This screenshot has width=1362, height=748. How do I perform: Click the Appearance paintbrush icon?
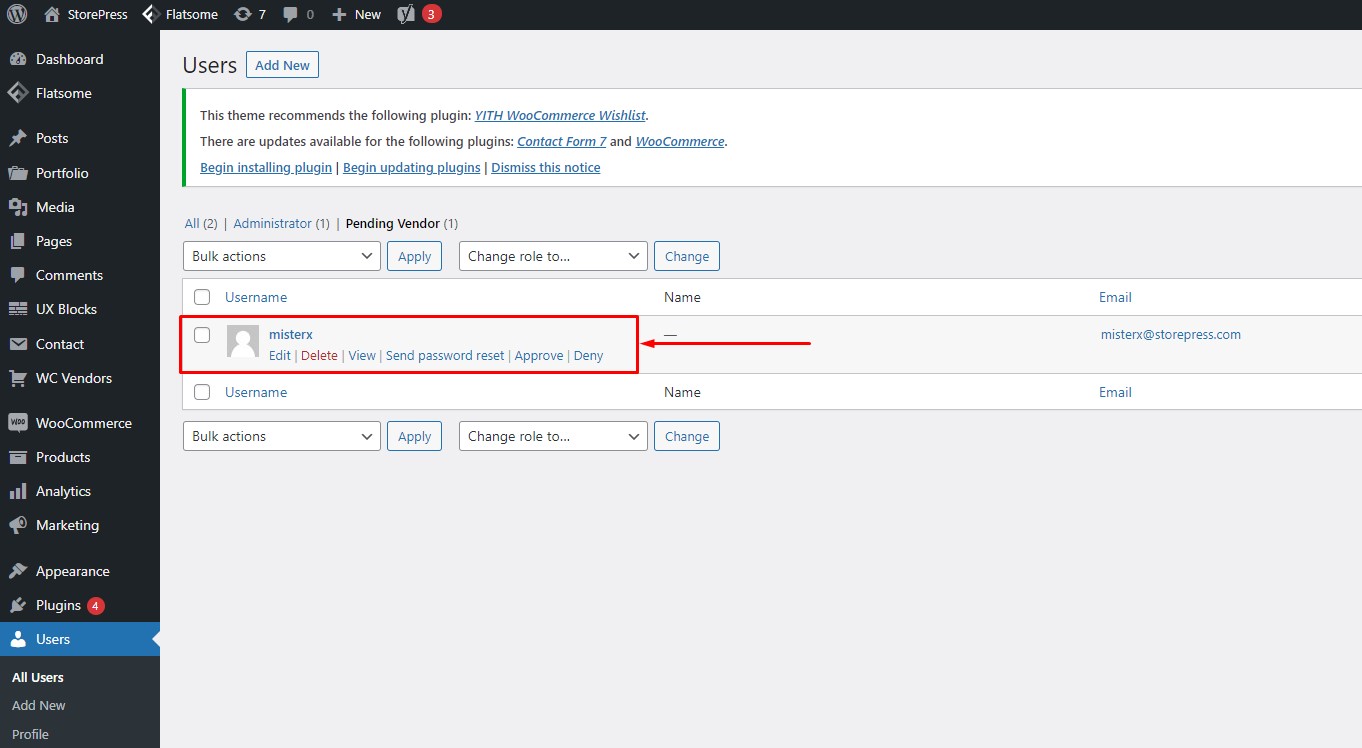pyautogui.click(x=18, y=571)
